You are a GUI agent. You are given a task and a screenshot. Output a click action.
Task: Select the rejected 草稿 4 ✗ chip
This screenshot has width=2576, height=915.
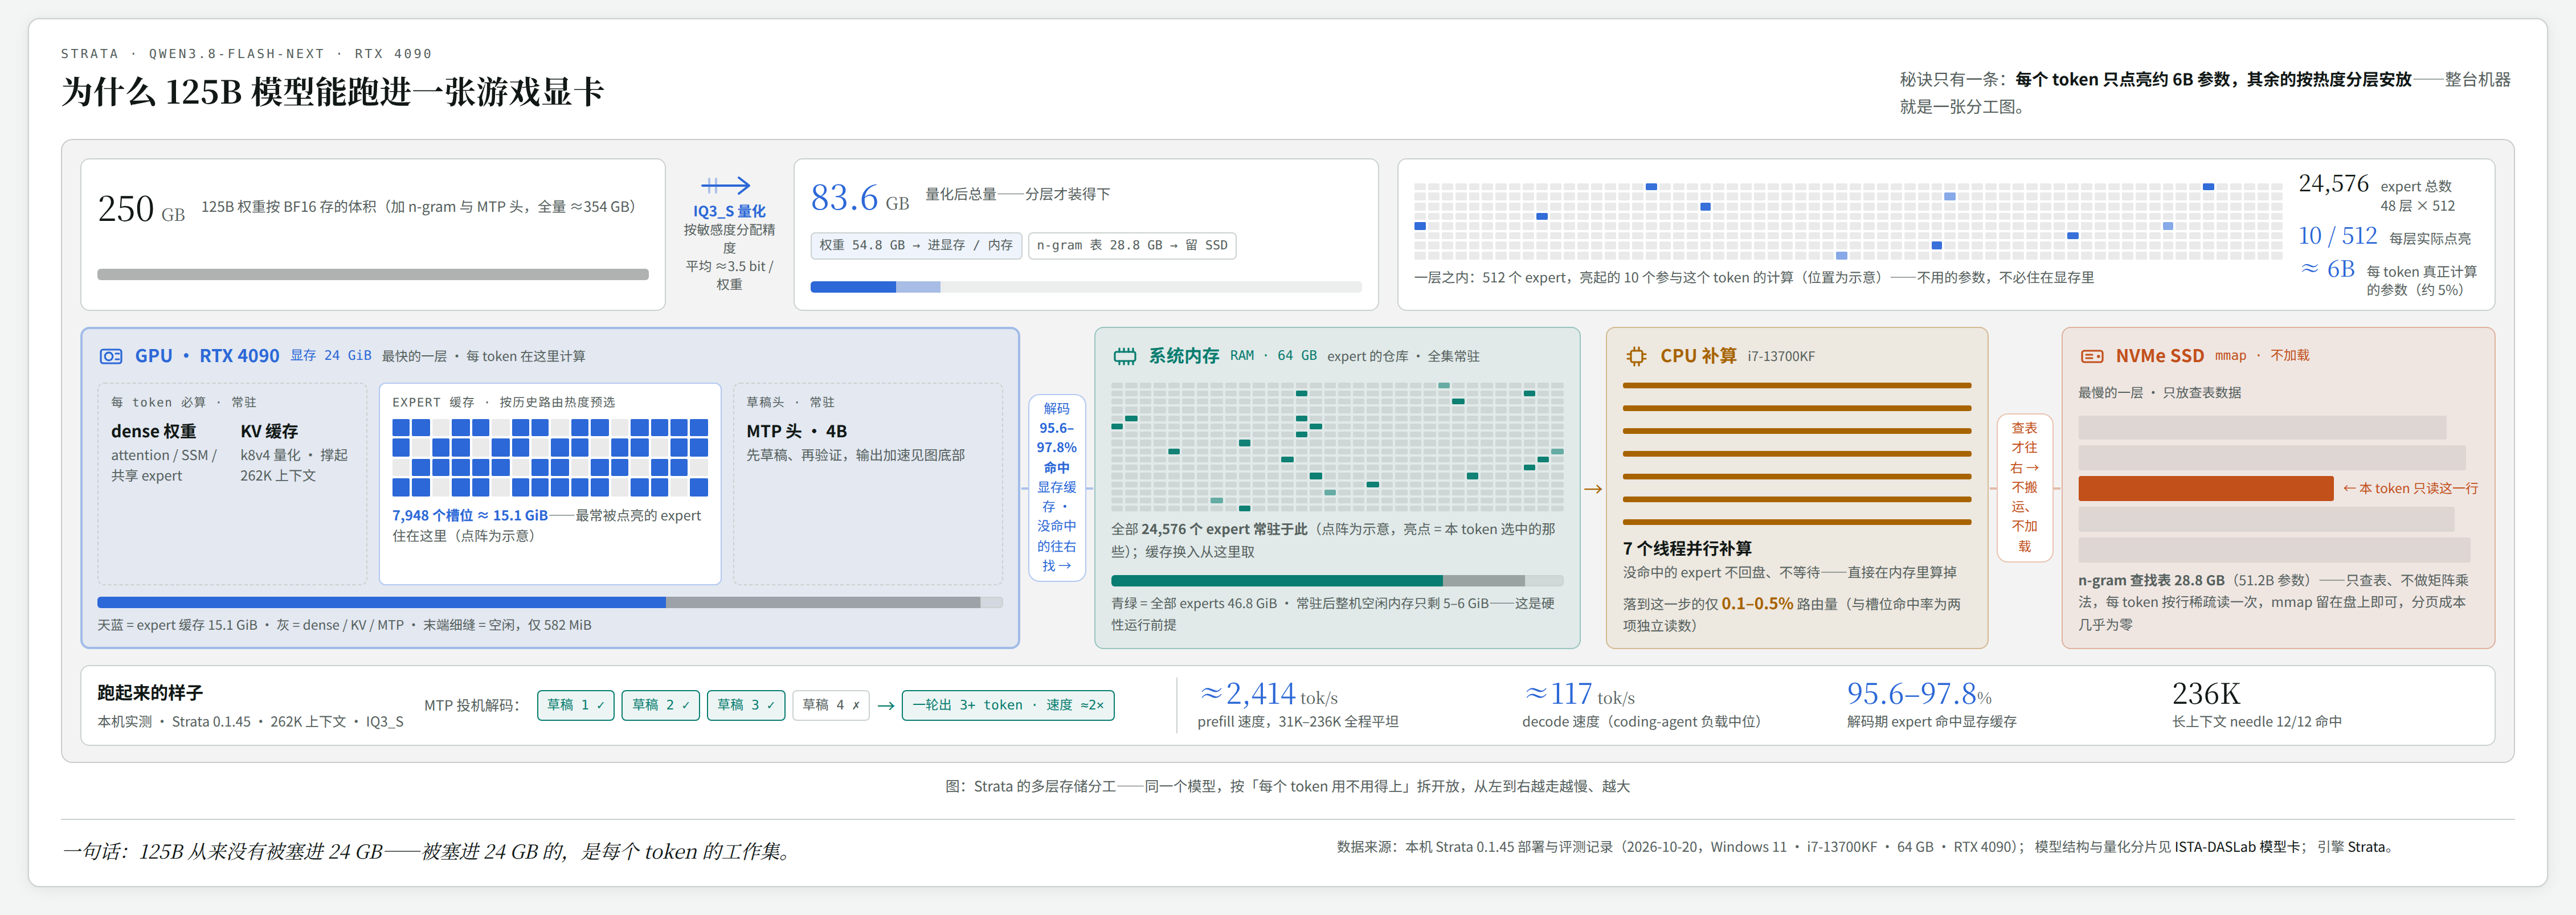coord(831,705)
